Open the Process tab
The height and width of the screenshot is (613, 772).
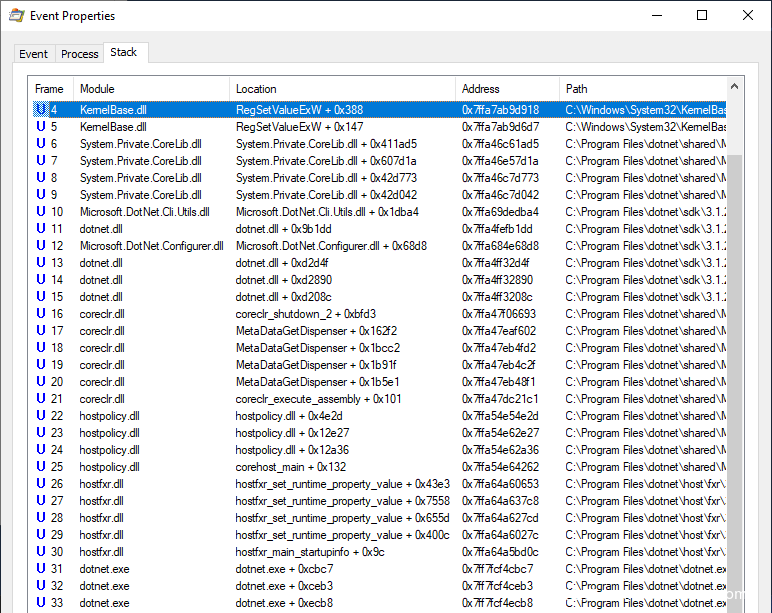[x=79, y=54]
